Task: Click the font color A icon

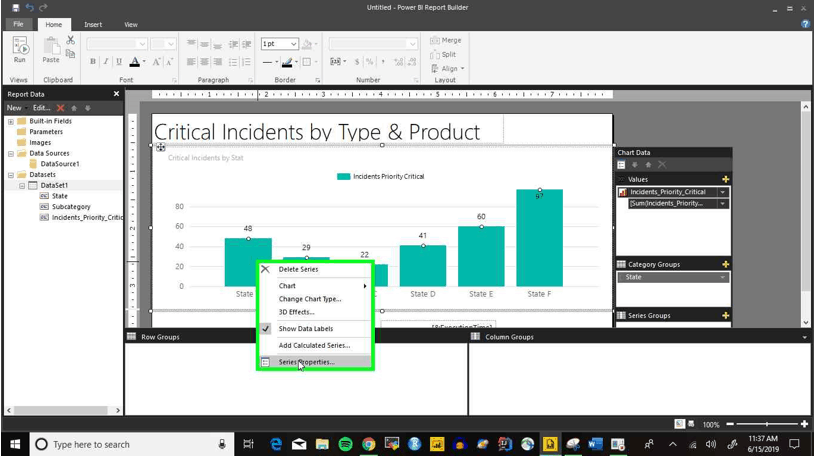Action: click(135, 61)
